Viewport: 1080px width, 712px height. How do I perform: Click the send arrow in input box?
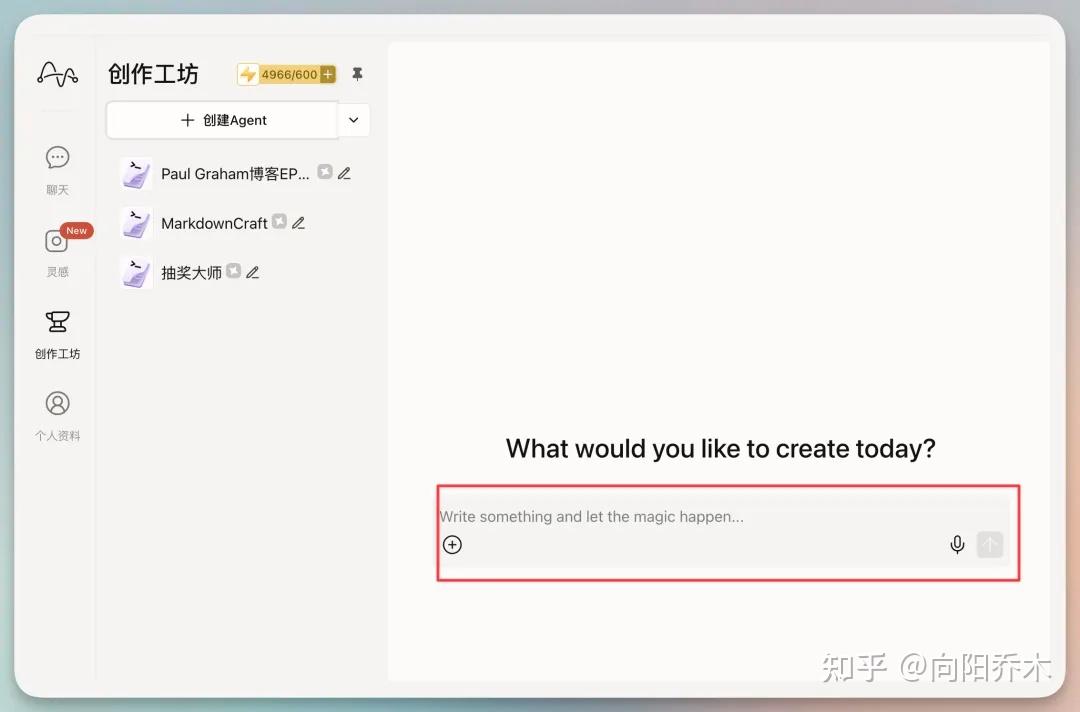coord(989,544)
